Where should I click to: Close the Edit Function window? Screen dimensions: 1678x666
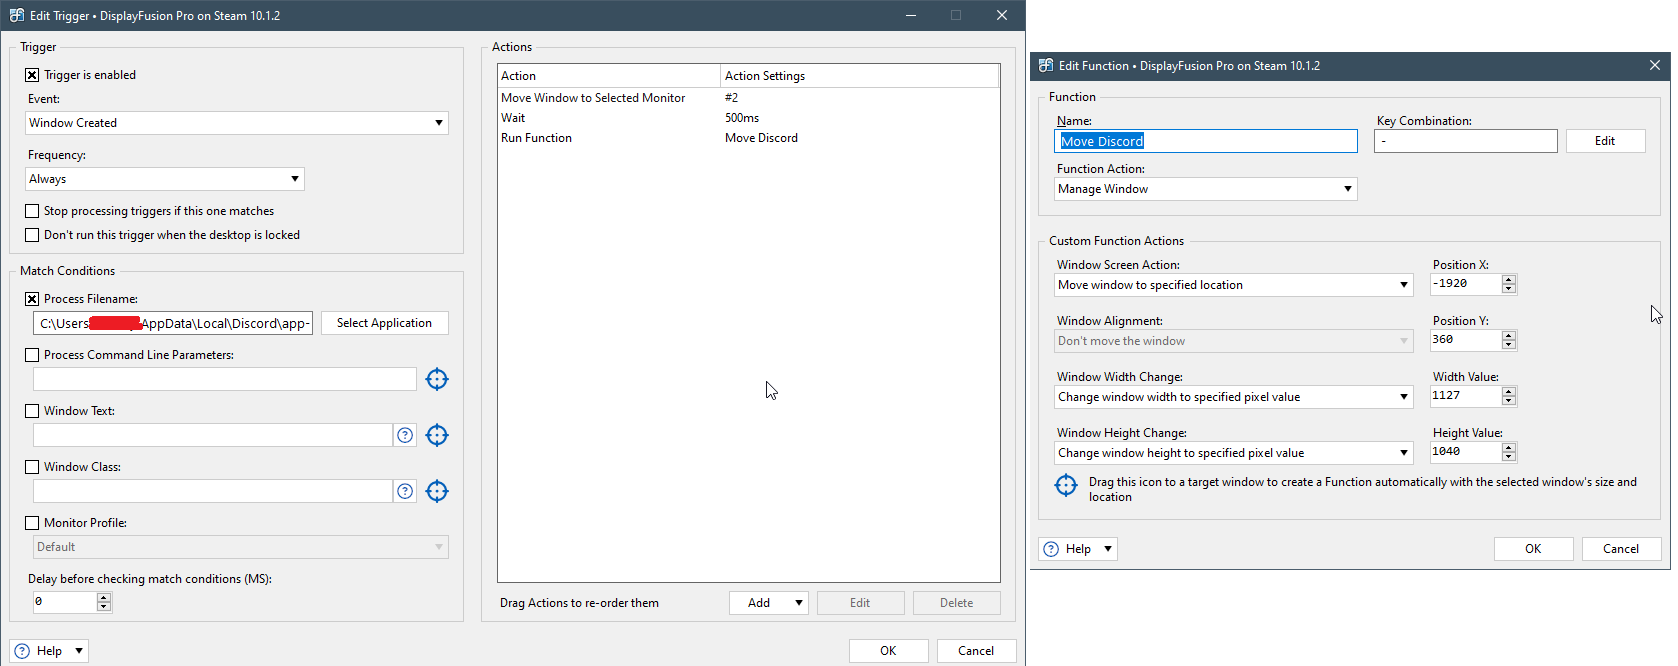pyautogui.click(x=1655, y=65)
